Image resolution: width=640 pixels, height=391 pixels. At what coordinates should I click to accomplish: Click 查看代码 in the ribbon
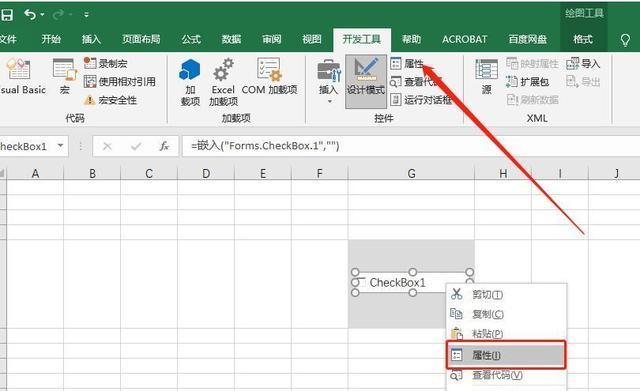tap(416, 82)
